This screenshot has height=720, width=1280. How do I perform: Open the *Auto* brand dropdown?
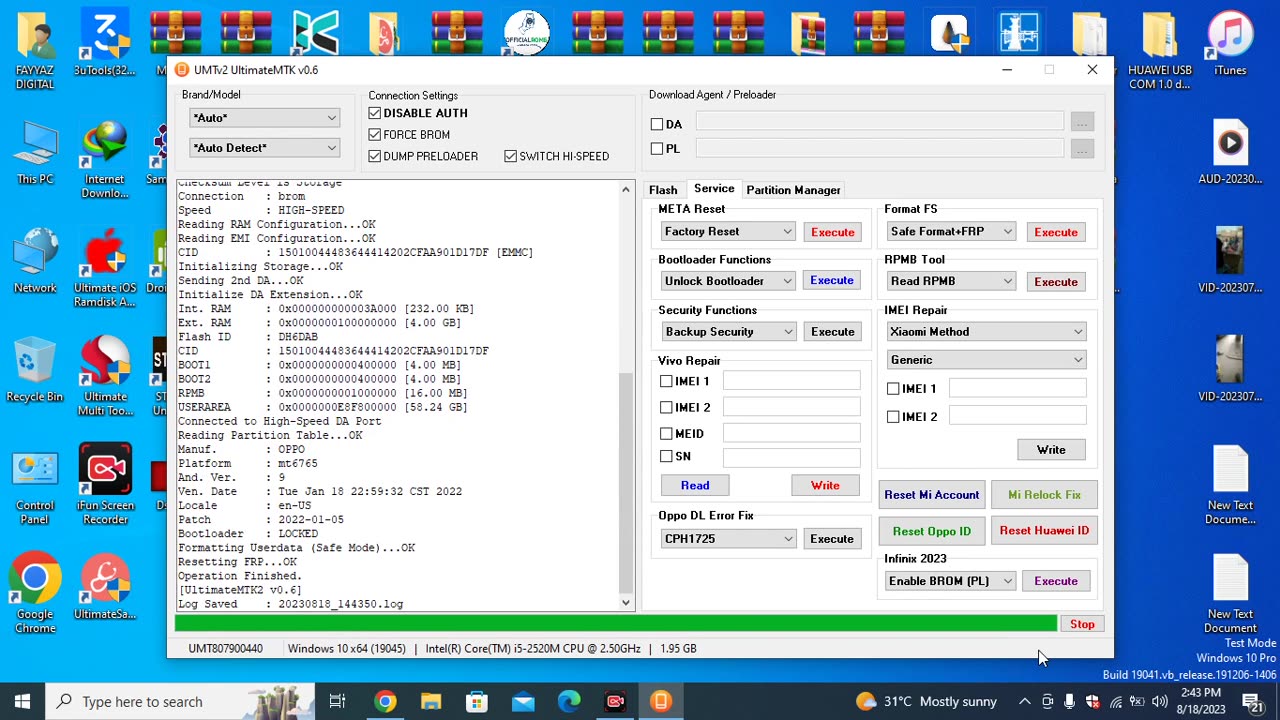coord(265,118)
